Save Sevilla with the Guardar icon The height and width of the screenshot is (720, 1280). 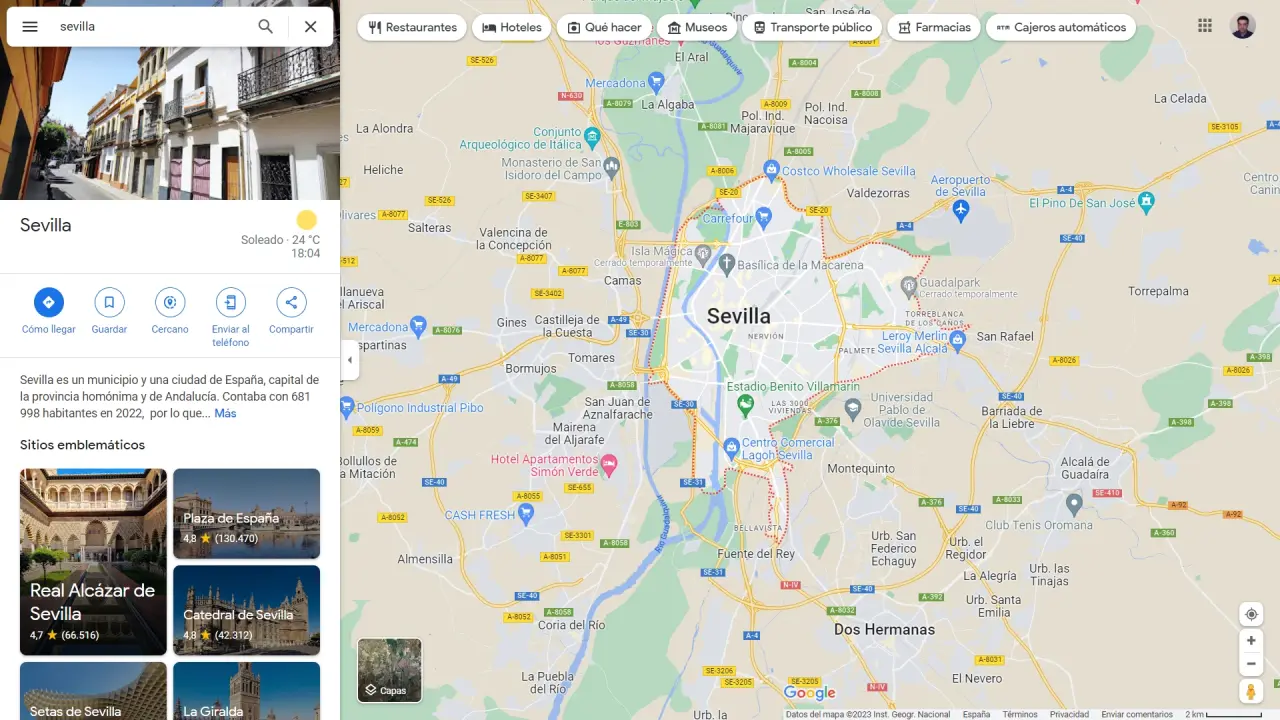pyautogui.click(x=109, y=302)
